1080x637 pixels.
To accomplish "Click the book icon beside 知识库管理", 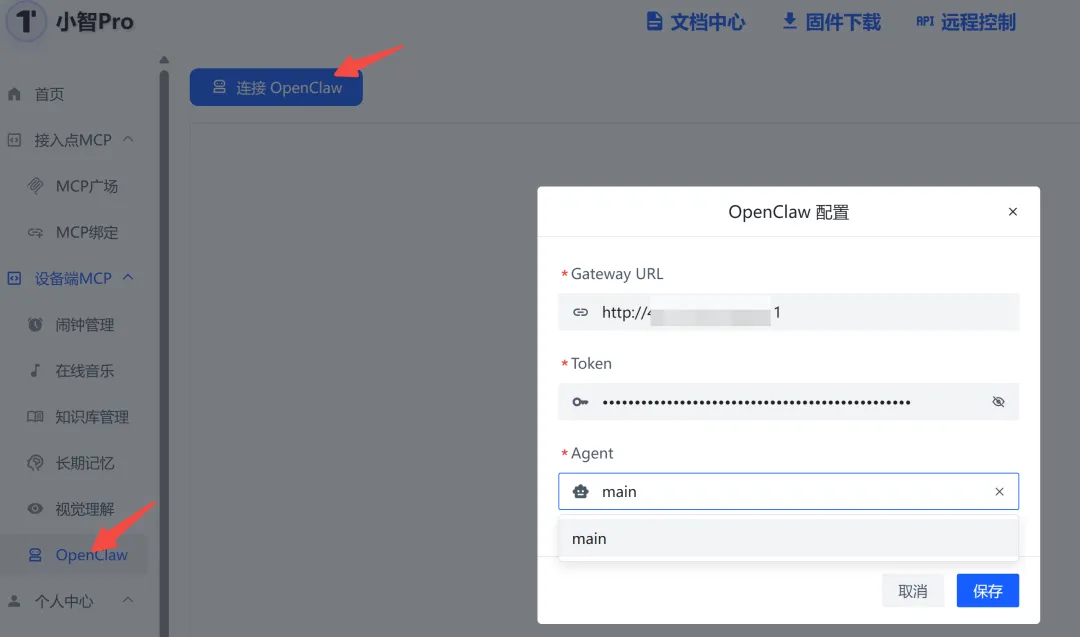I will pyautogui.click(x=35, y=416).
